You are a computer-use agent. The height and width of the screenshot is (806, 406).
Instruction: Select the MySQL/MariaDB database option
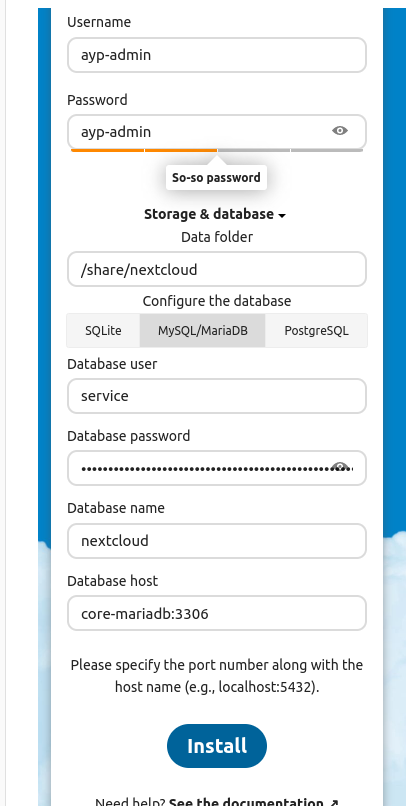click(202, 331)
